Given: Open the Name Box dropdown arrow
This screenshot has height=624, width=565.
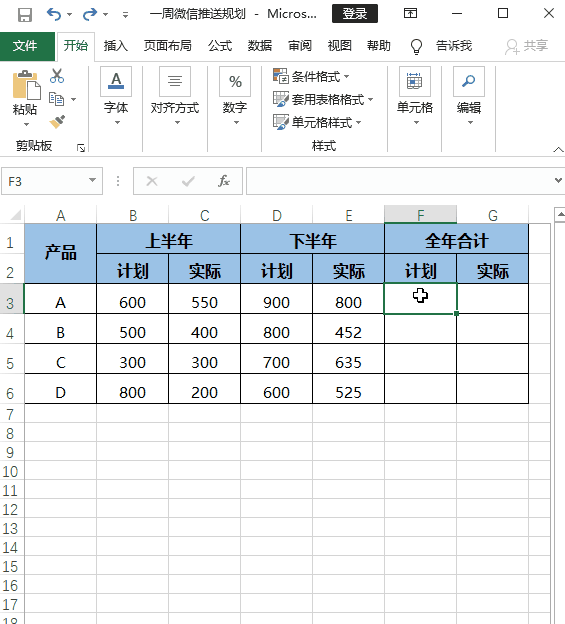Looking at the screenshot, I should [93, 180].
